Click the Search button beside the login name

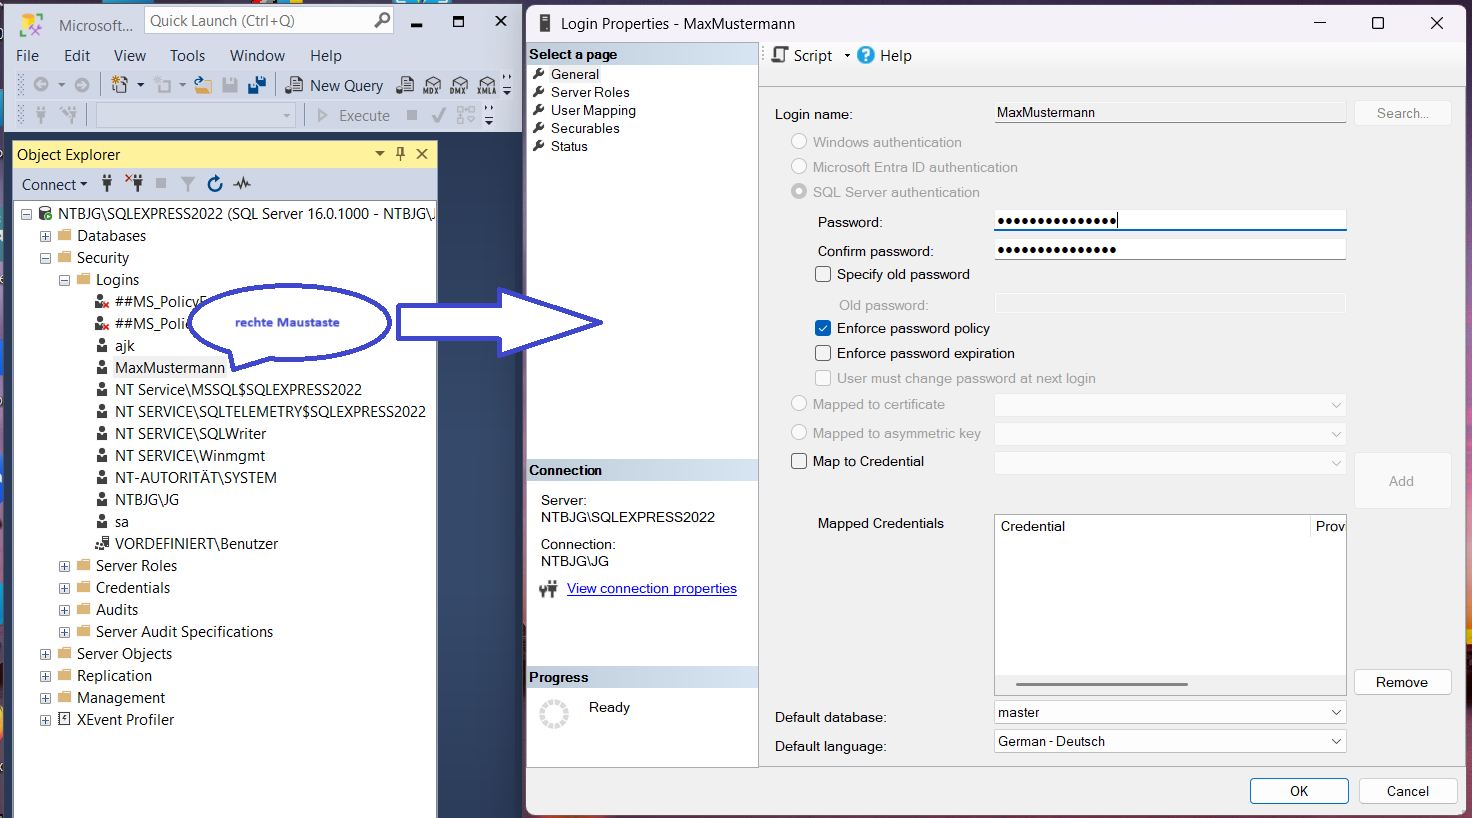click(1403, 113)
